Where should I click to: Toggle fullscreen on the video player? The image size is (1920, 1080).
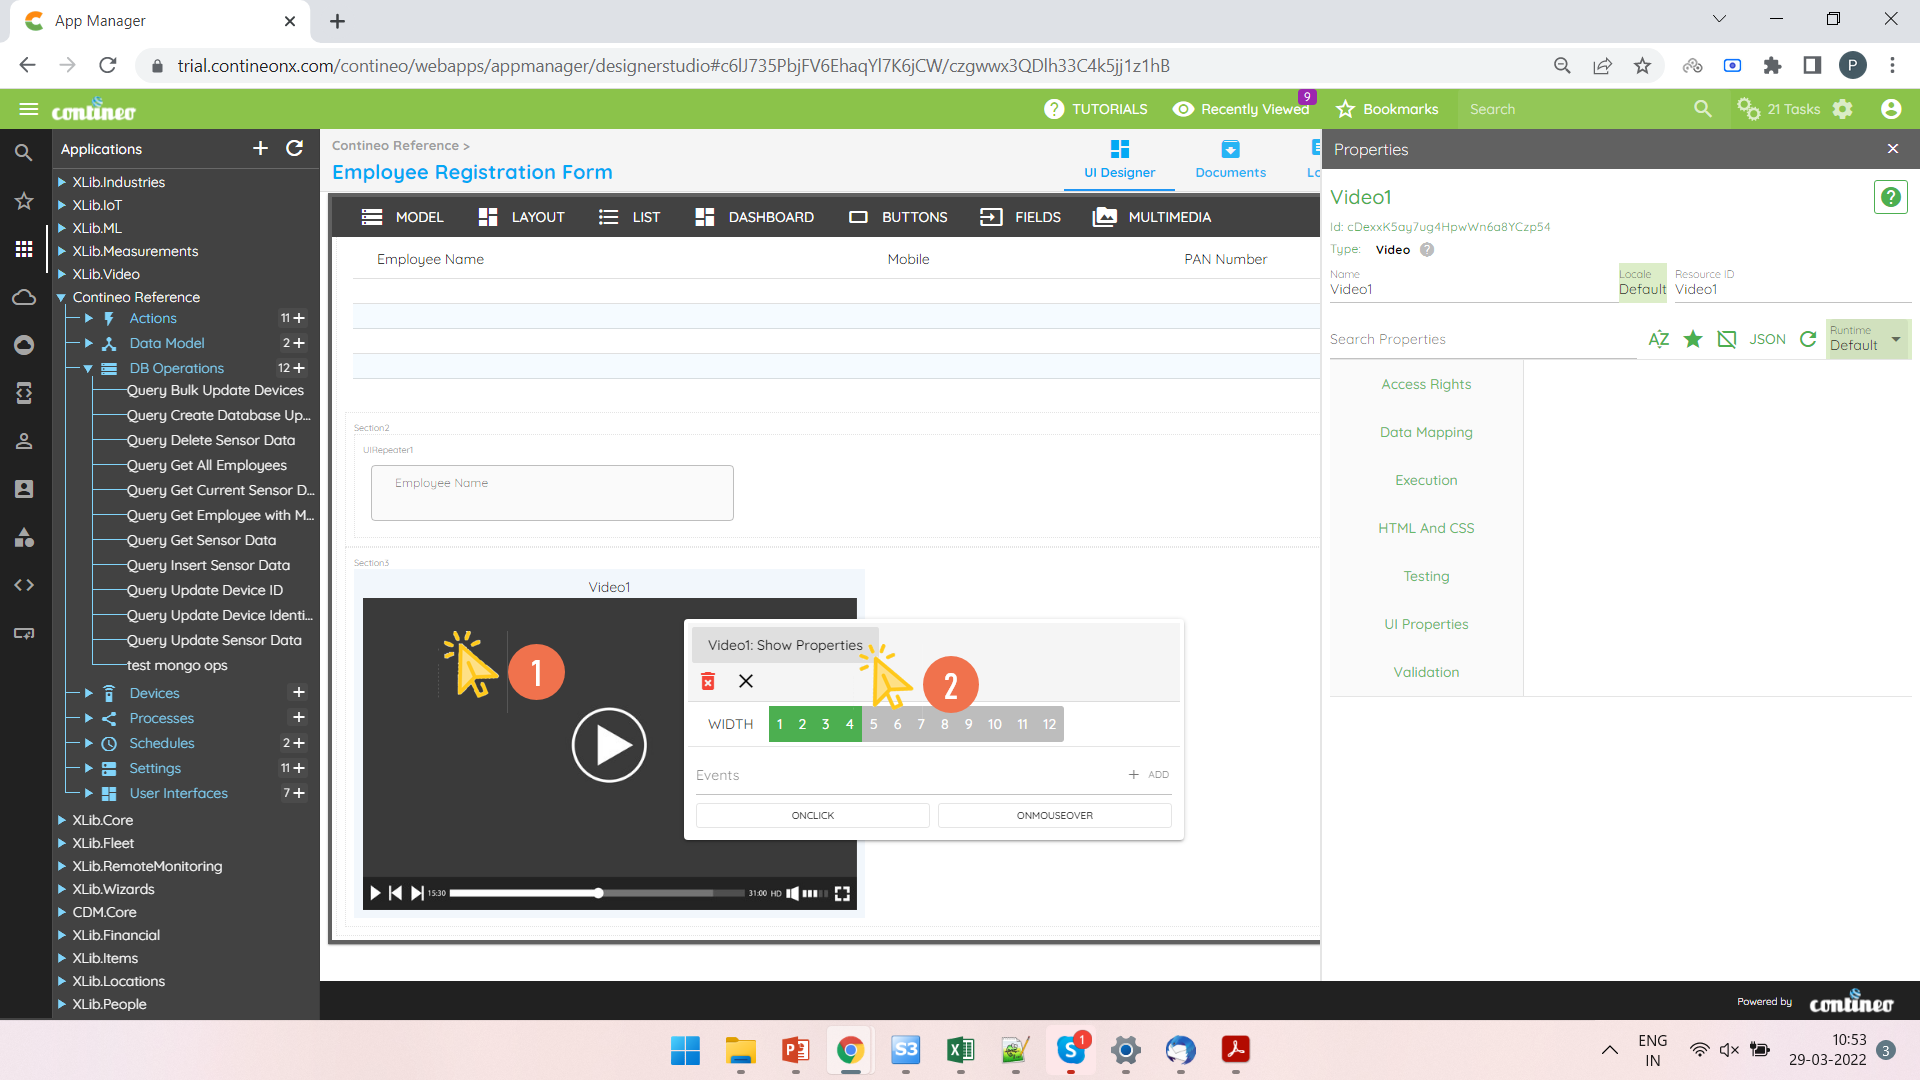point(842,893)
